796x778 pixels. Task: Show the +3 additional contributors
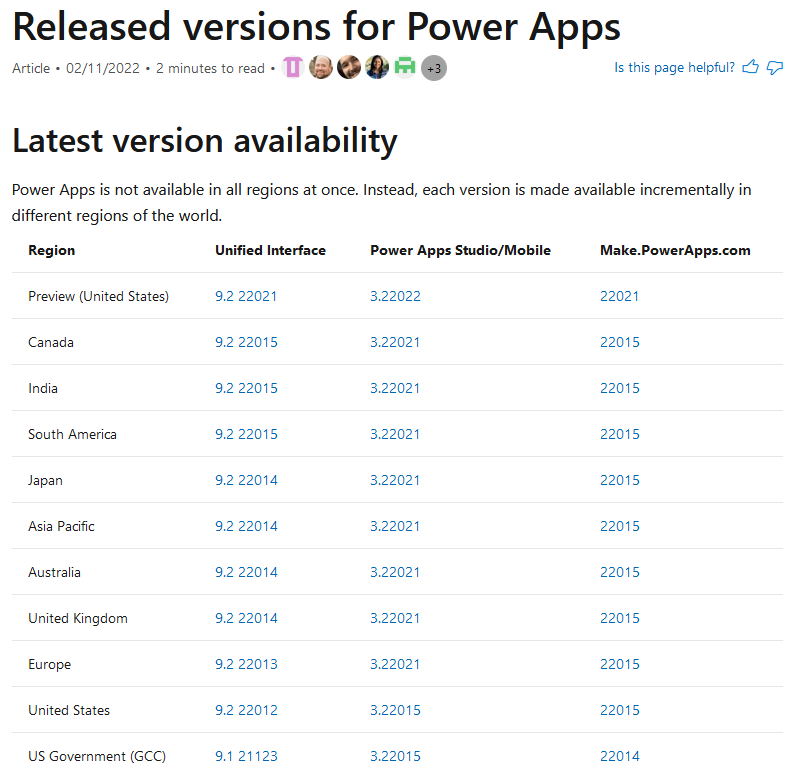tap(434, 68)
